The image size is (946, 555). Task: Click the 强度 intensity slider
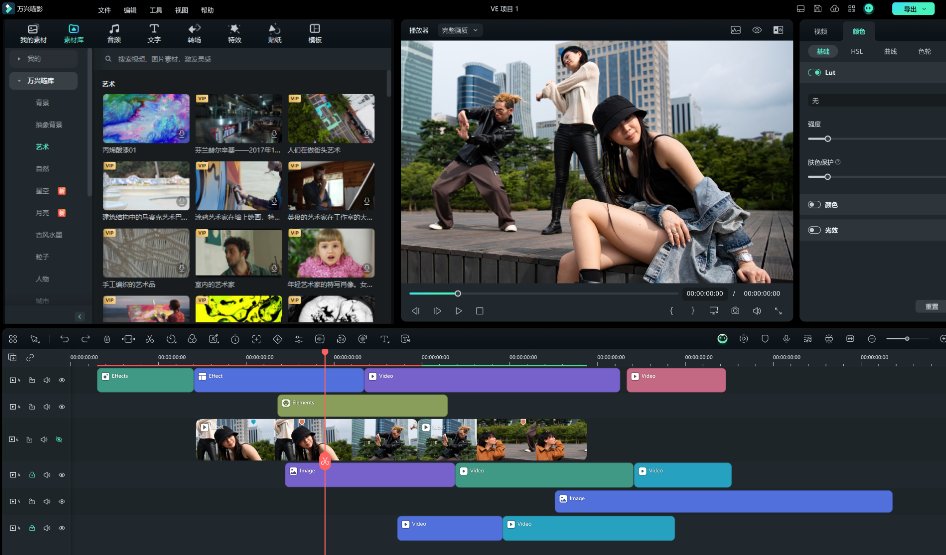(x=877, y=139)
